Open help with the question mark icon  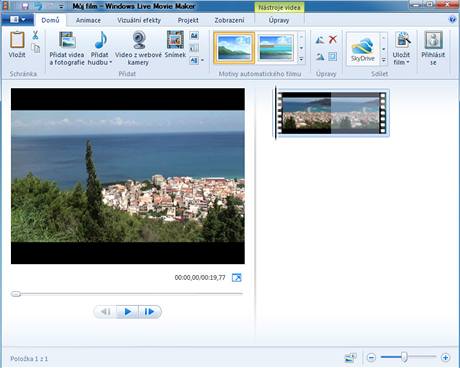point(452,19)
